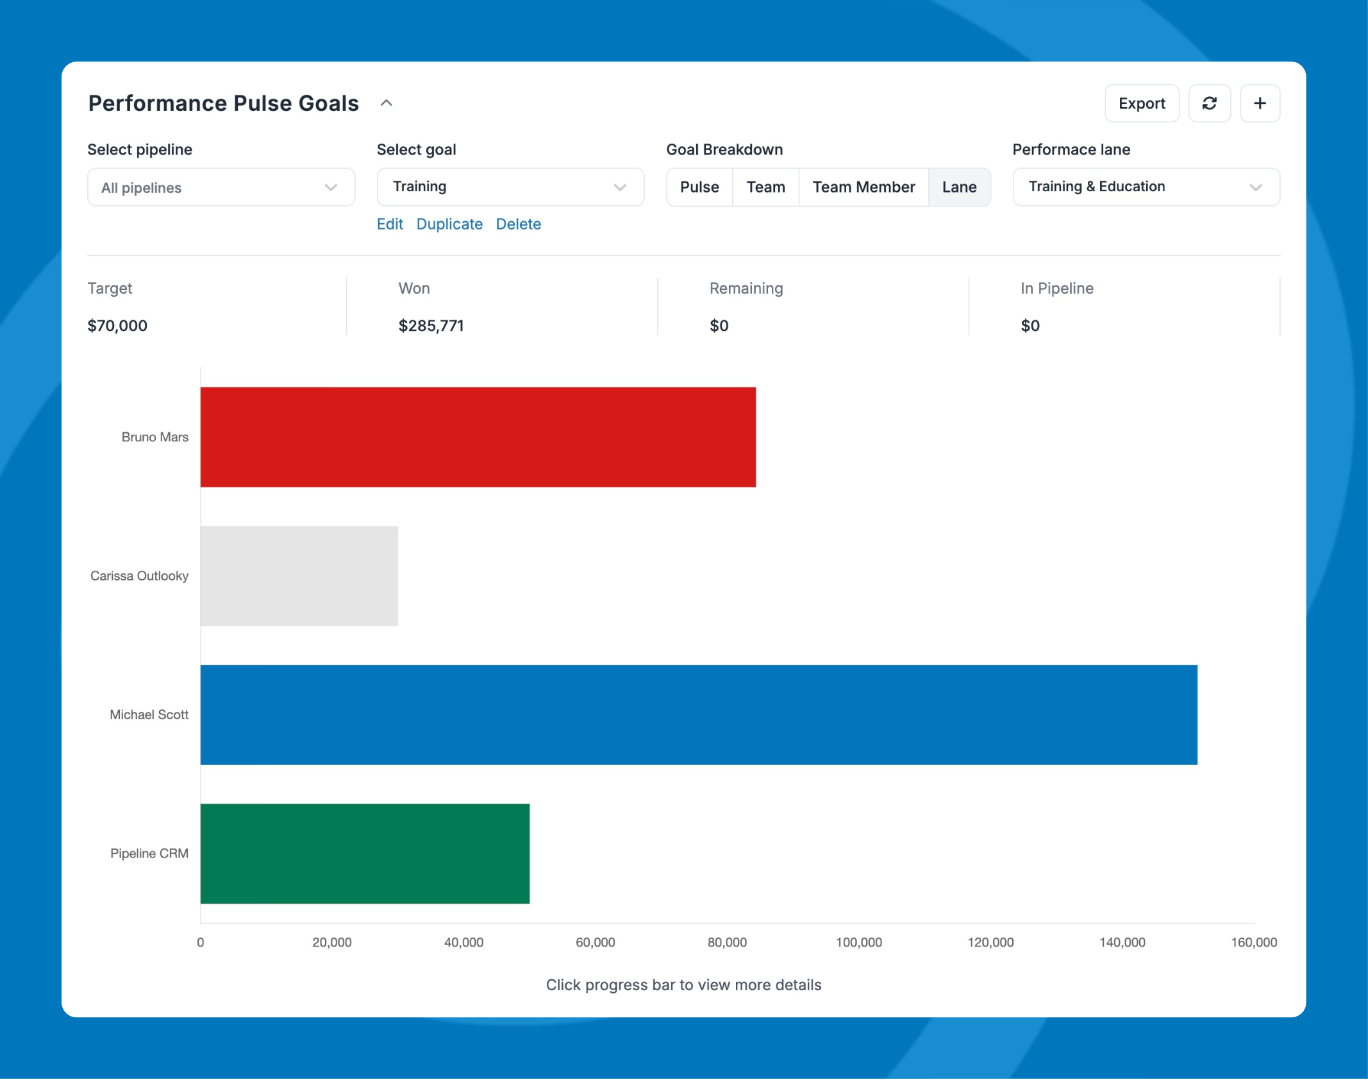Image resolution: width=1368 pixels, height=1080 pixels.
Task: Click the Target value $70,000
Action: coord(118,326)
